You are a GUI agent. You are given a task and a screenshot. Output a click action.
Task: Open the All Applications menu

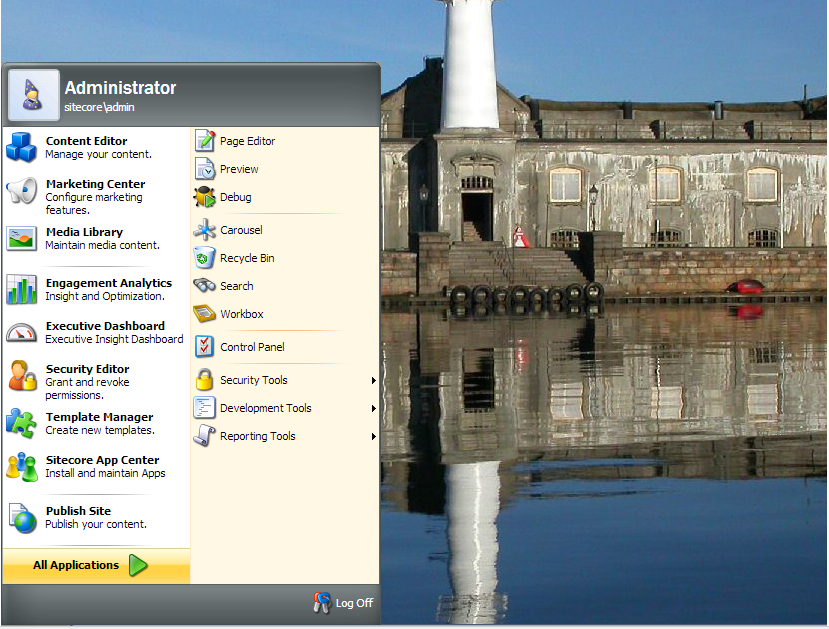(96, 566)
